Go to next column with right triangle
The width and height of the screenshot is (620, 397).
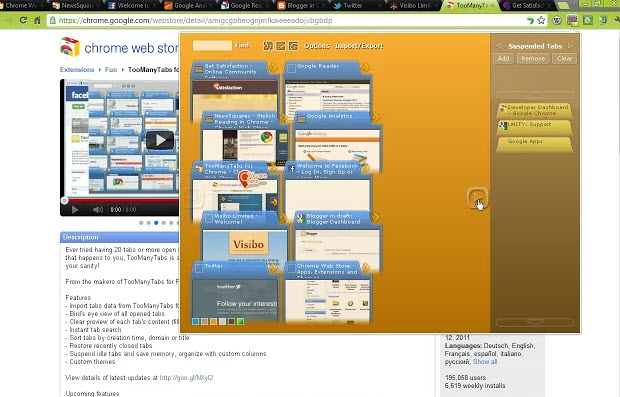point(571,46)
